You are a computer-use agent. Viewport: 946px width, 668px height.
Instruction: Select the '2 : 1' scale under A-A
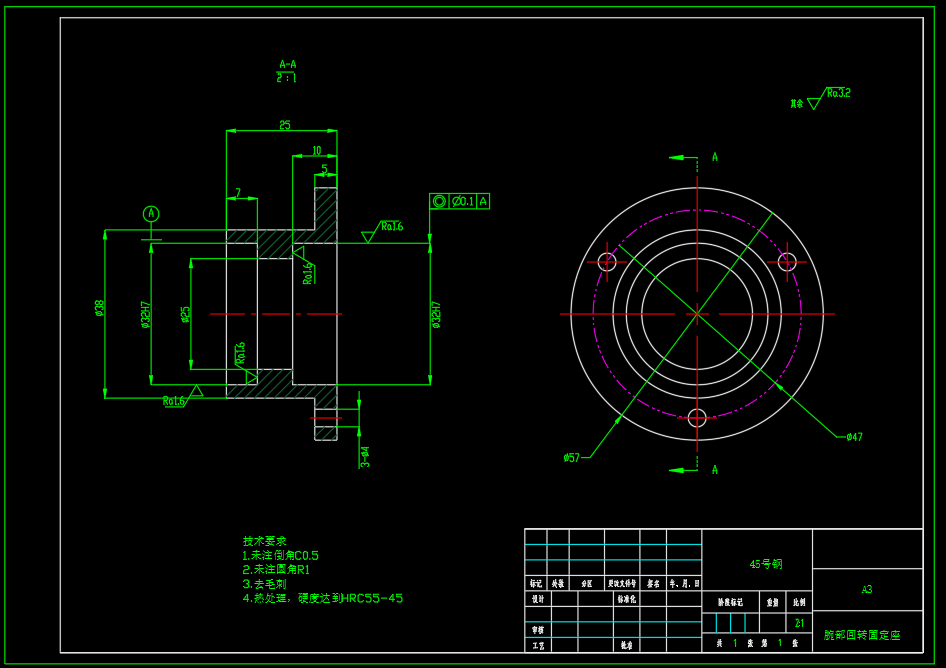(287, 78)
